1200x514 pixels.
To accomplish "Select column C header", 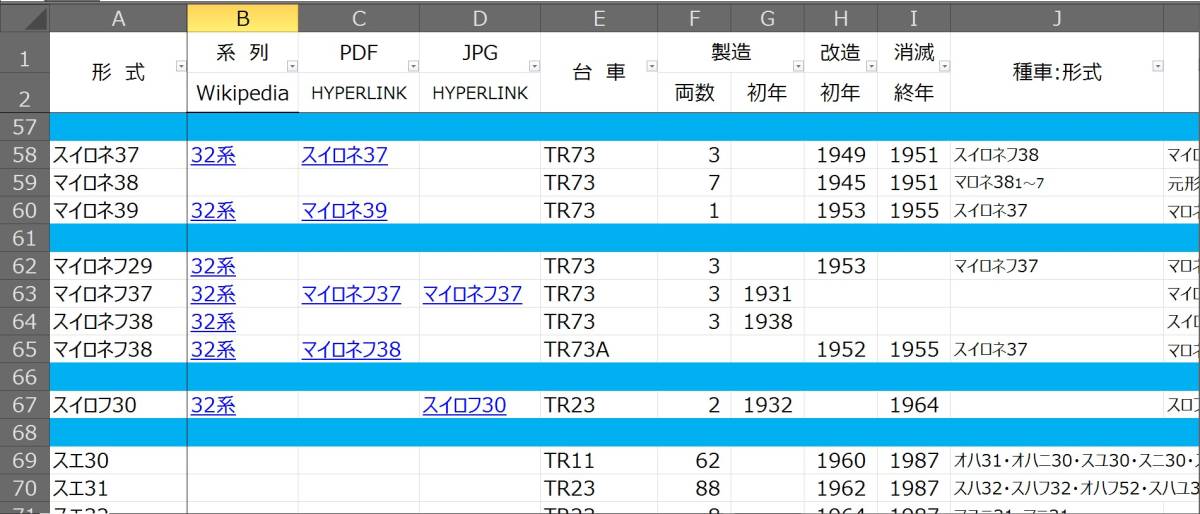I will click(x=358, y=17).
